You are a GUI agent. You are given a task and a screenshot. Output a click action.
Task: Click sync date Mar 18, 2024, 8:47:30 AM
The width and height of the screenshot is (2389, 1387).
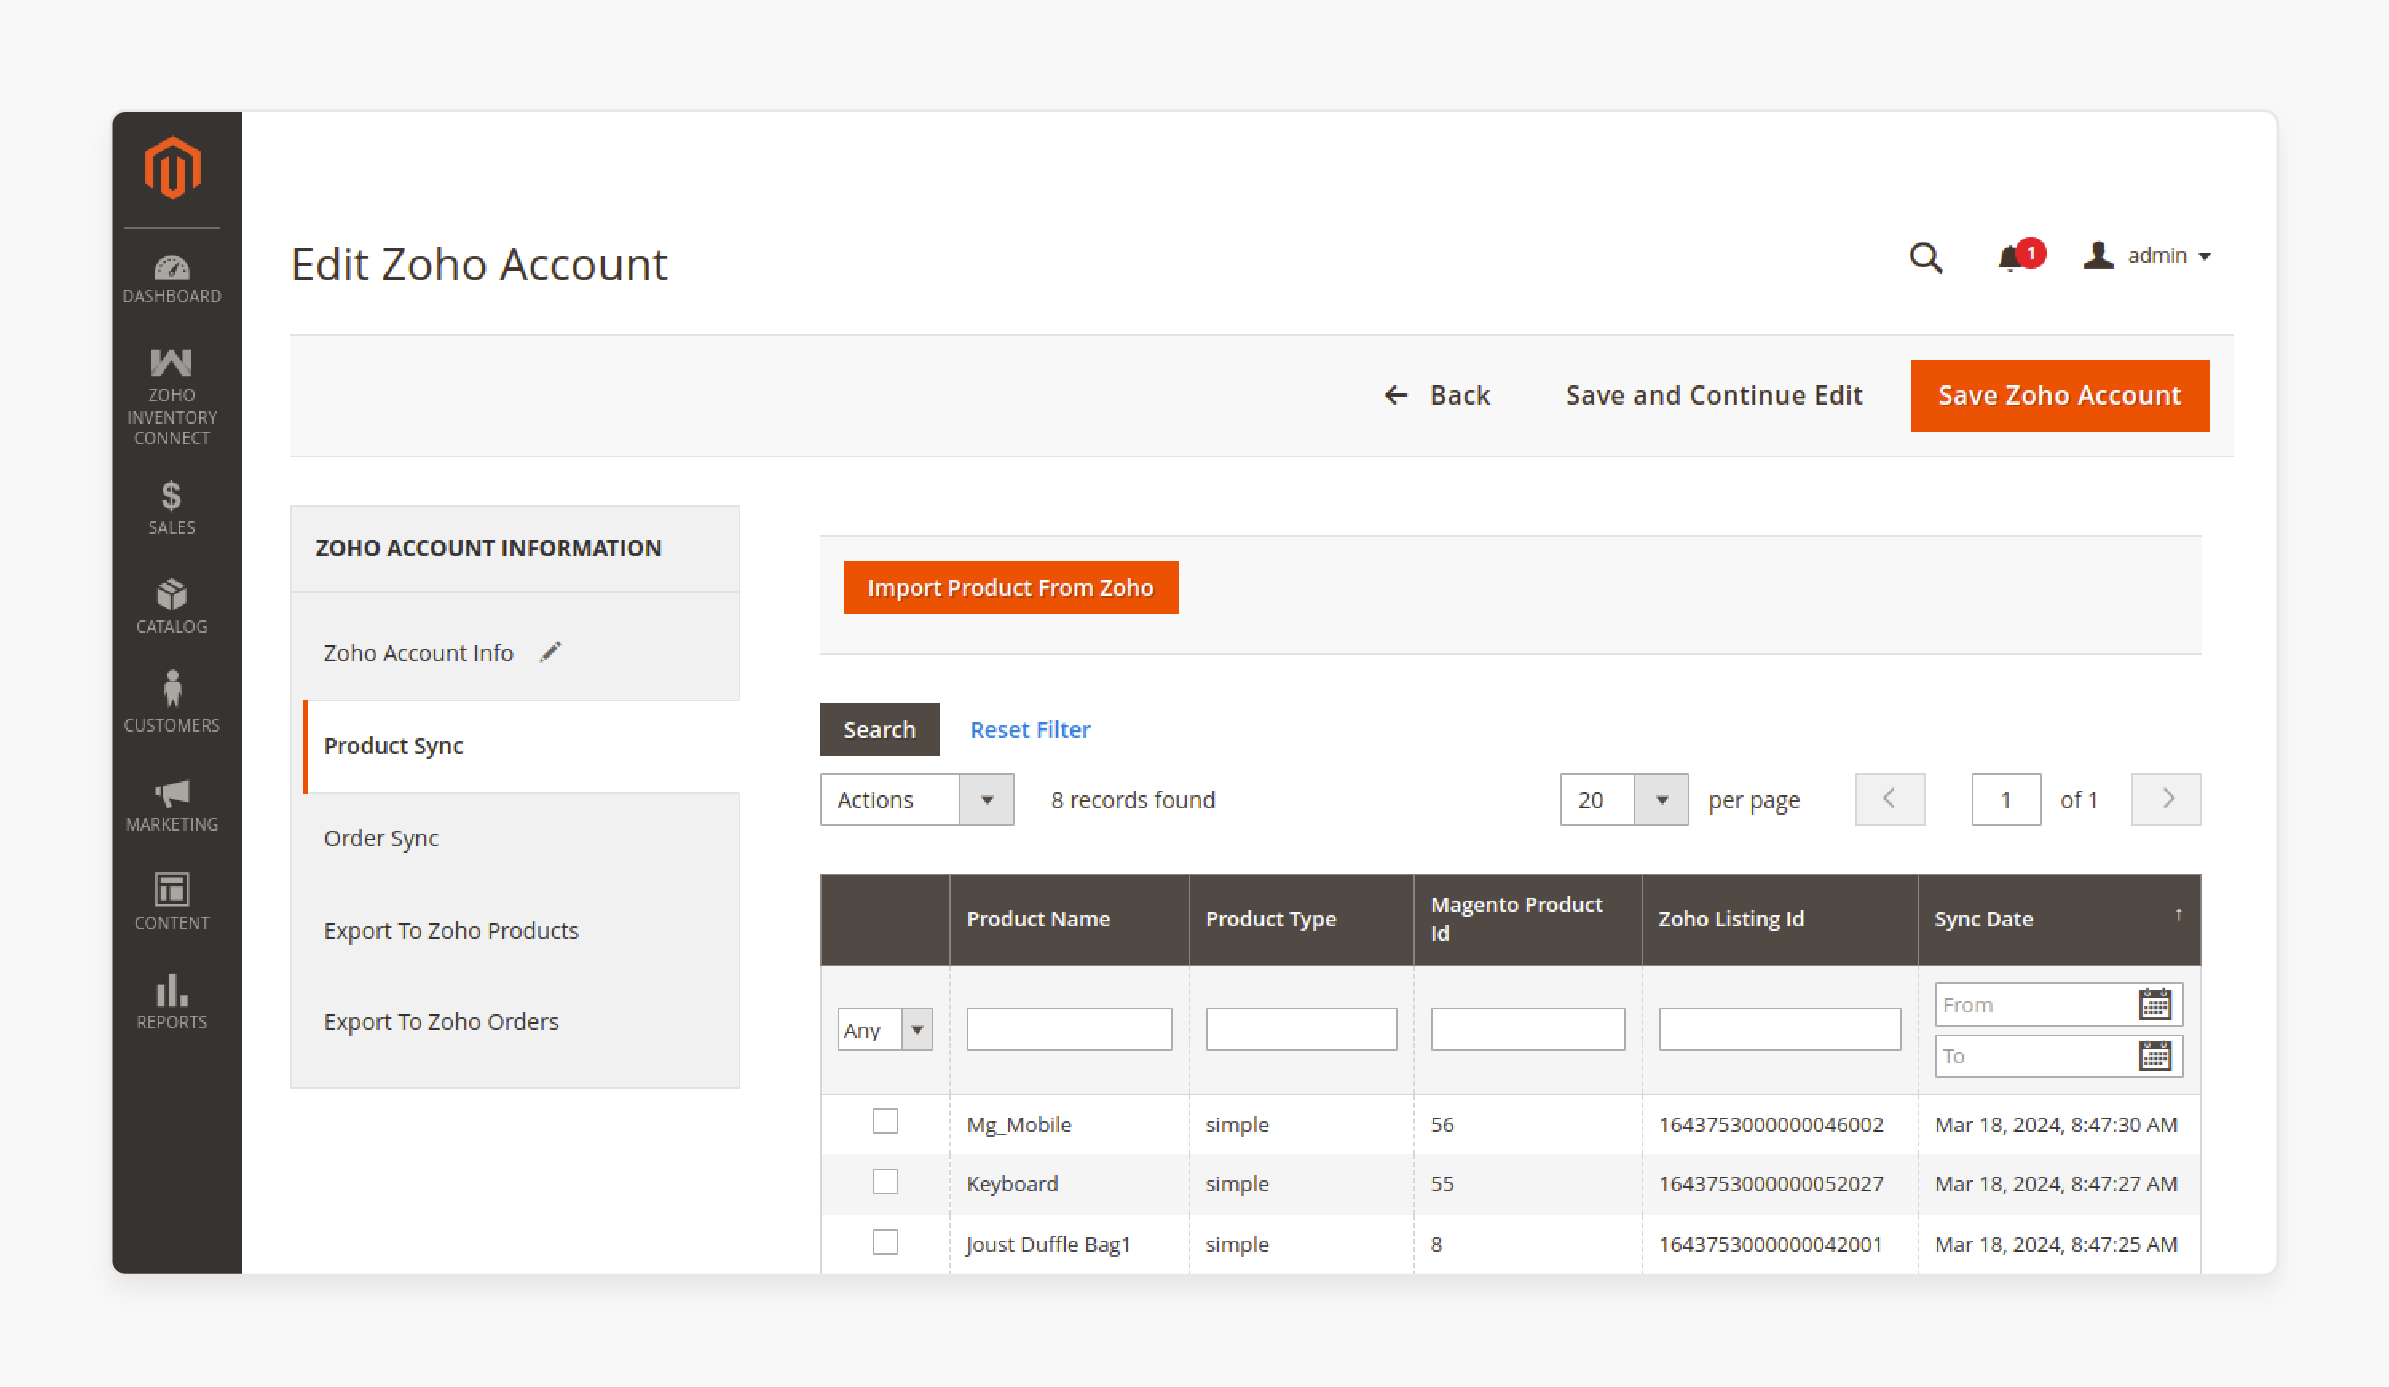[x=2056, y=1124]
